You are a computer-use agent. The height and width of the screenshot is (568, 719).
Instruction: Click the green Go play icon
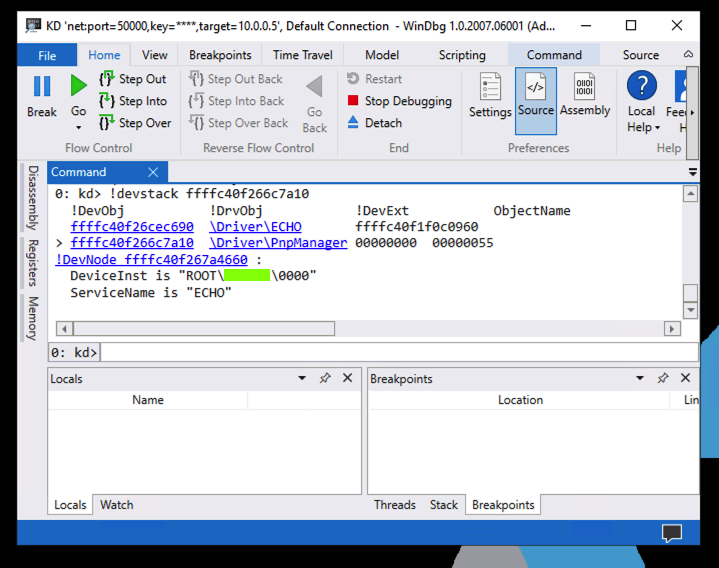click(78, 86)
